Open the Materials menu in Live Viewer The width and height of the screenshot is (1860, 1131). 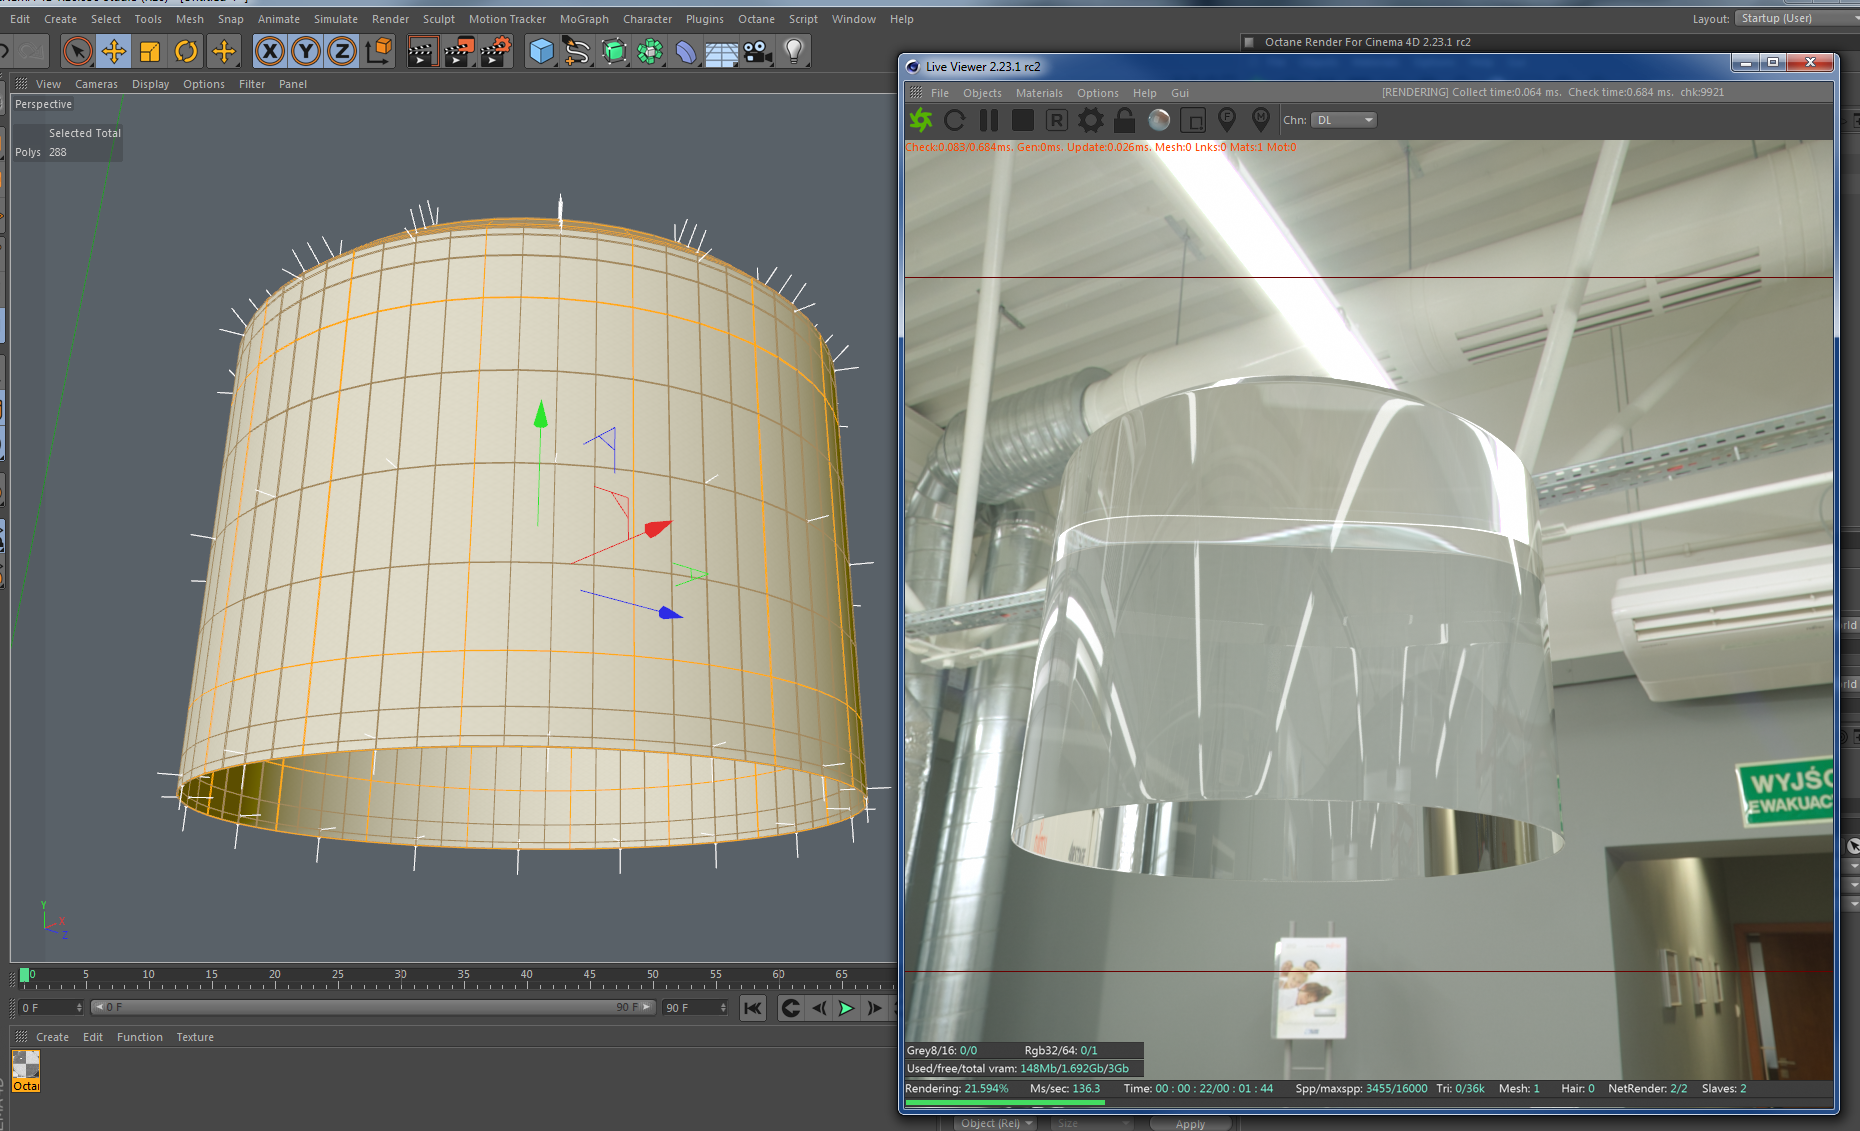click(1039, 93)
